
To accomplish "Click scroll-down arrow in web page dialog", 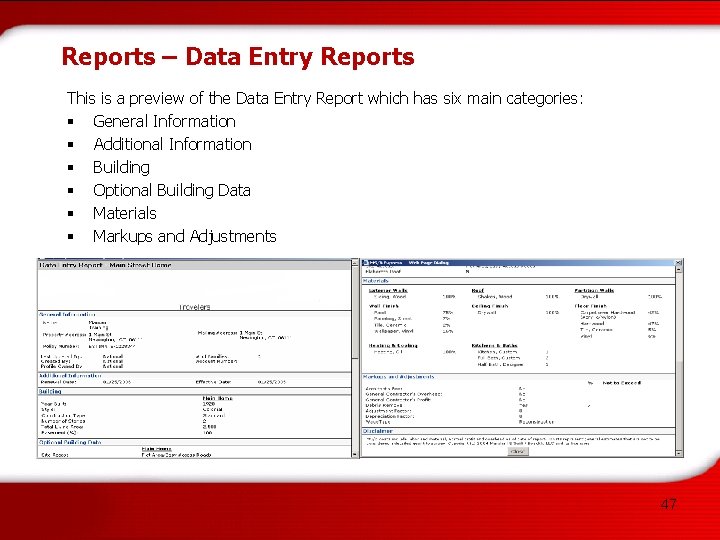I will pos(679,453).
